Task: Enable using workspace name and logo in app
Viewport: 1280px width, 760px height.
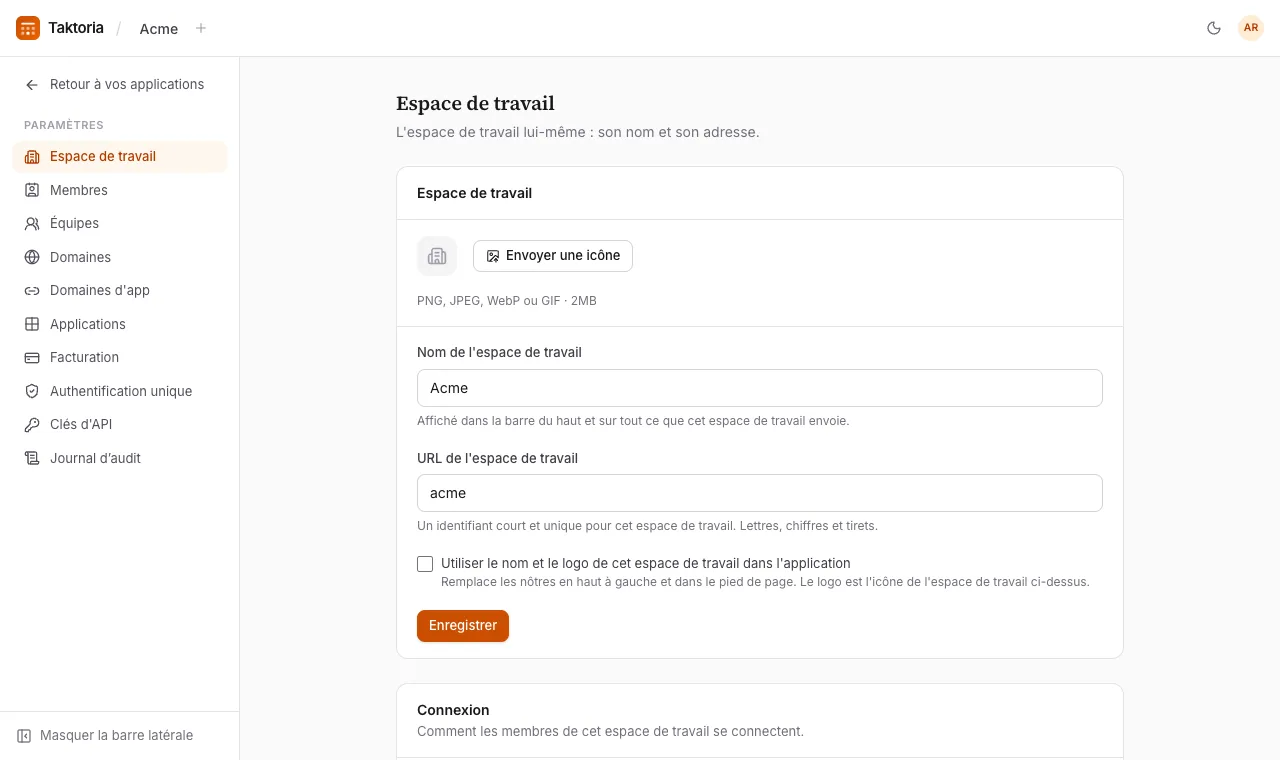Action: [x=425, y=564]
